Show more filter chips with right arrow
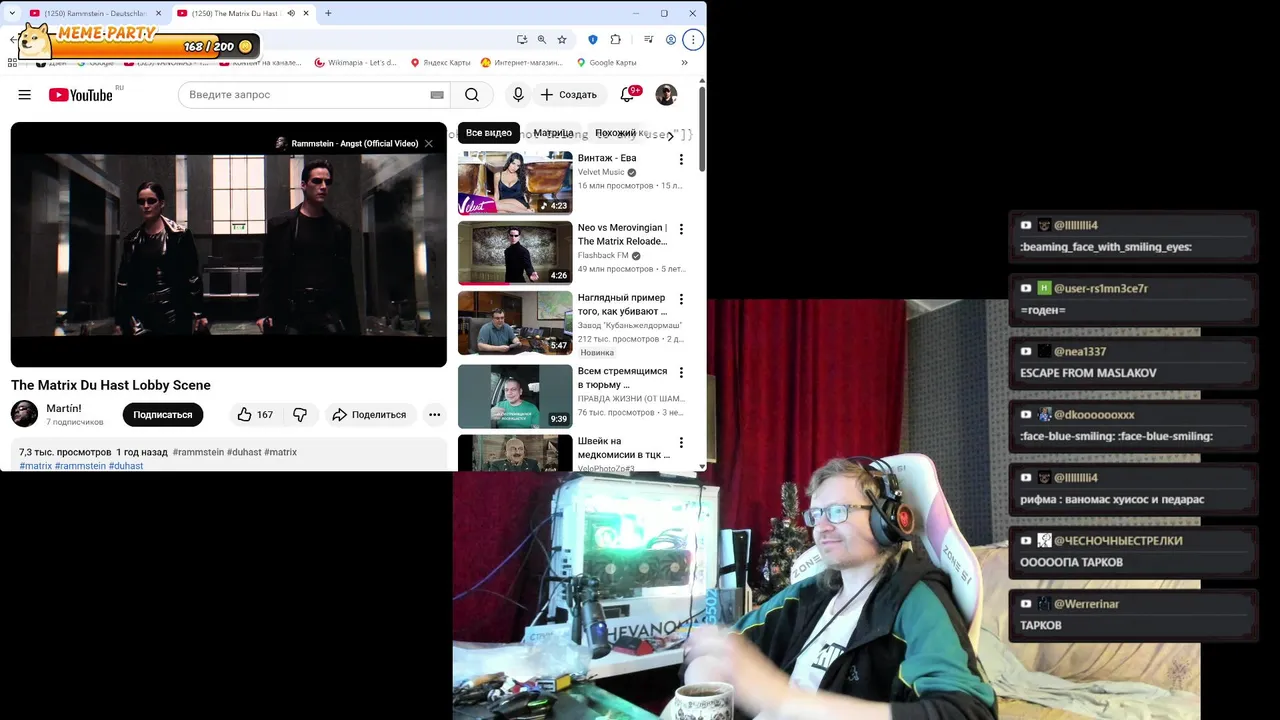 click(670, 134)
